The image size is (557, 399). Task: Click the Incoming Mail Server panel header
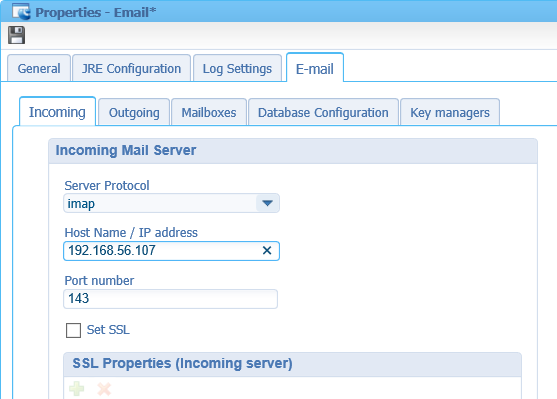point(293,151)
